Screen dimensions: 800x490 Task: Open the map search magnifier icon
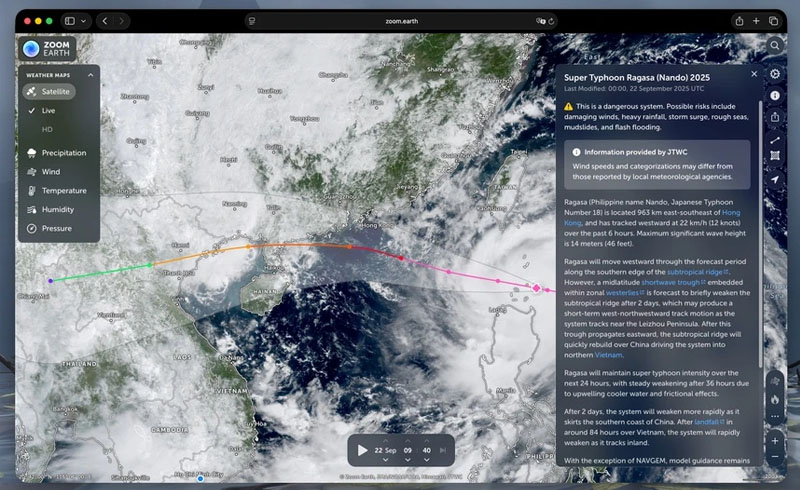point(776,46)
